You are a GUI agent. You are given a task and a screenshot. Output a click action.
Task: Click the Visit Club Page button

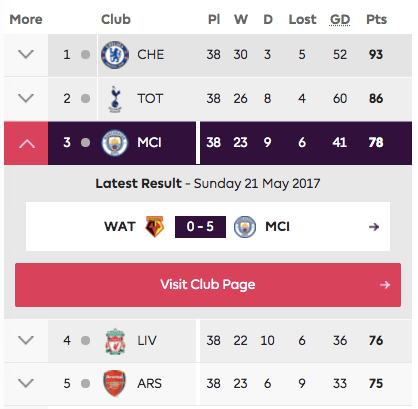208,285
